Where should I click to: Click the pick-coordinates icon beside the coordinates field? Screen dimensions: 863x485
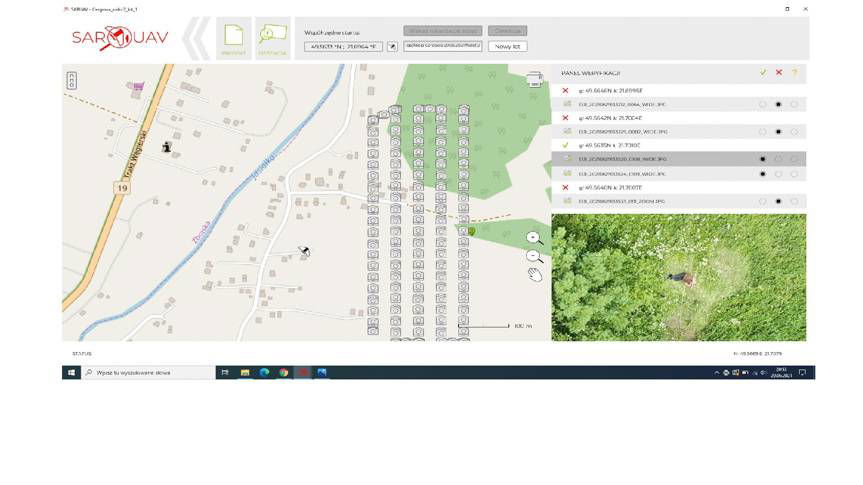(392, 46)
